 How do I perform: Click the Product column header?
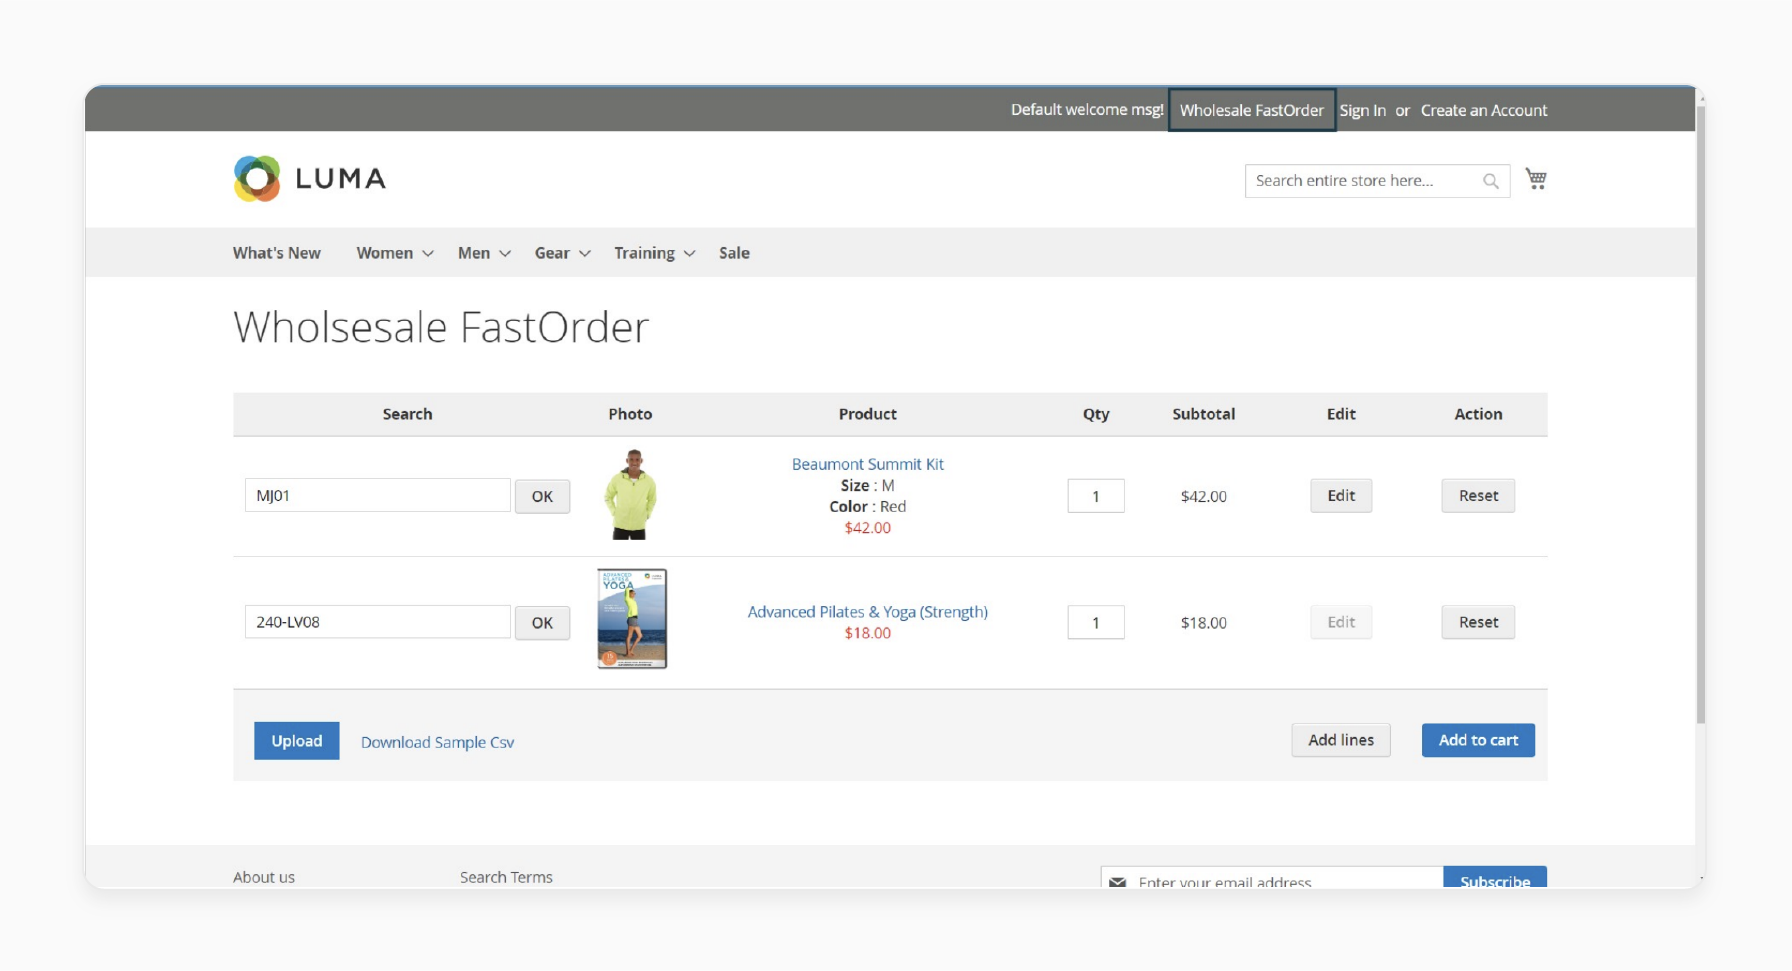[x=867, y=414]
